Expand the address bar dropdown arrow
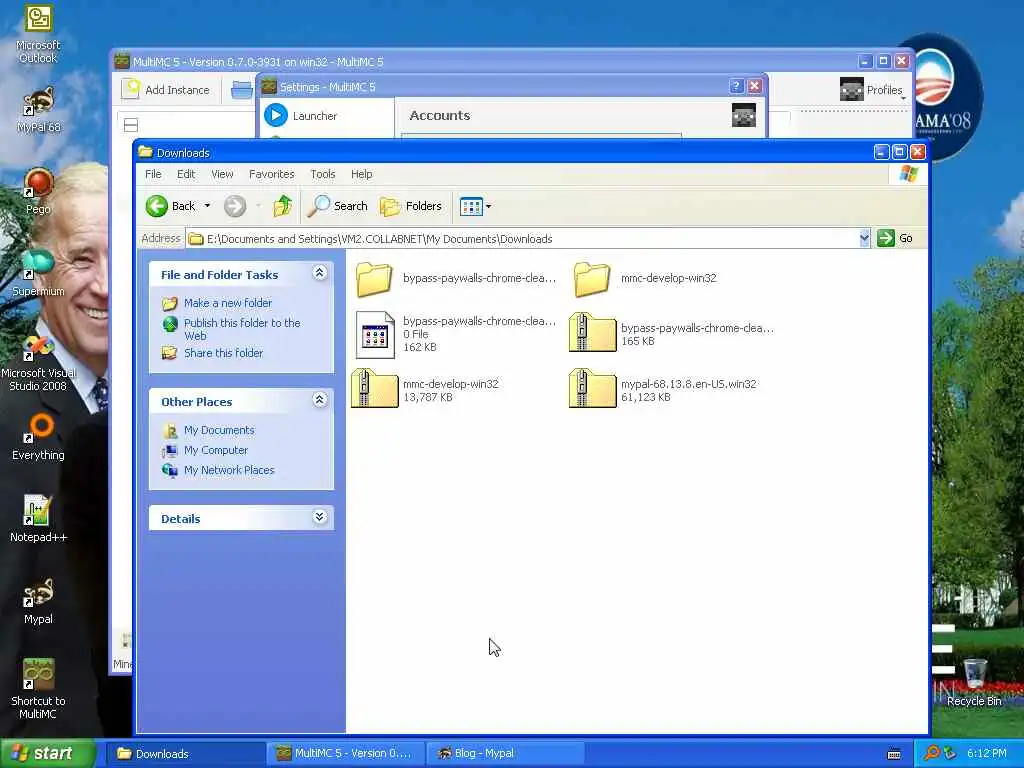 click(865, 238)
